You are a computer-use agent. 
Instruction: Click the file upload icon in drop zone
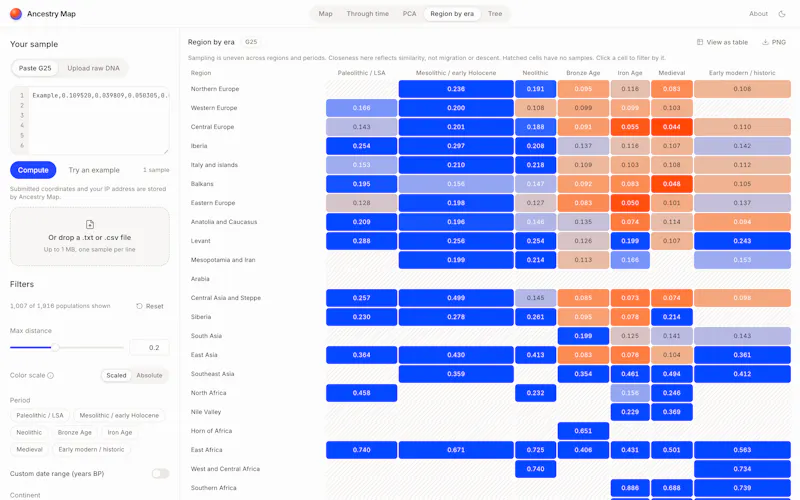(90, 224)
